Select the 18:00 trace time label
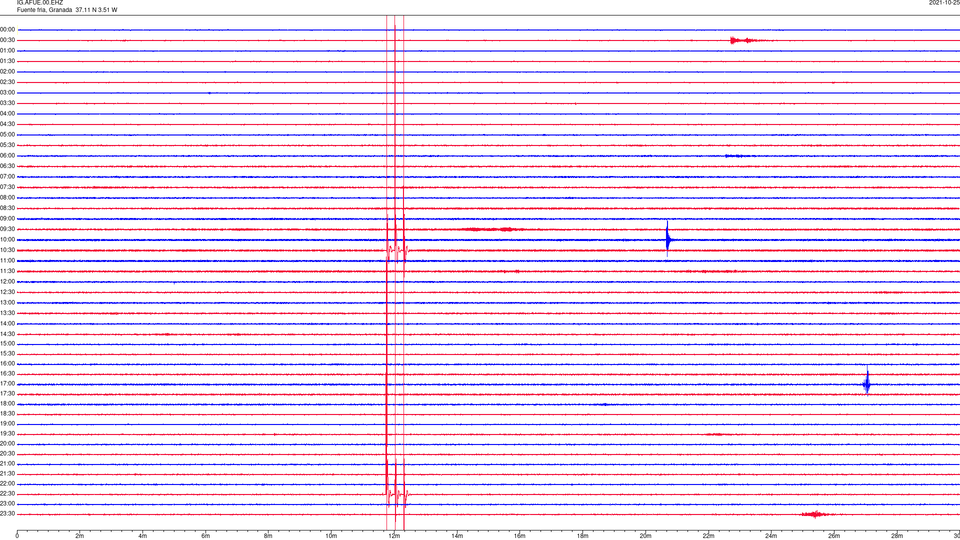The image size is (960, 540). pyautogui.click(x=7, y=404)
